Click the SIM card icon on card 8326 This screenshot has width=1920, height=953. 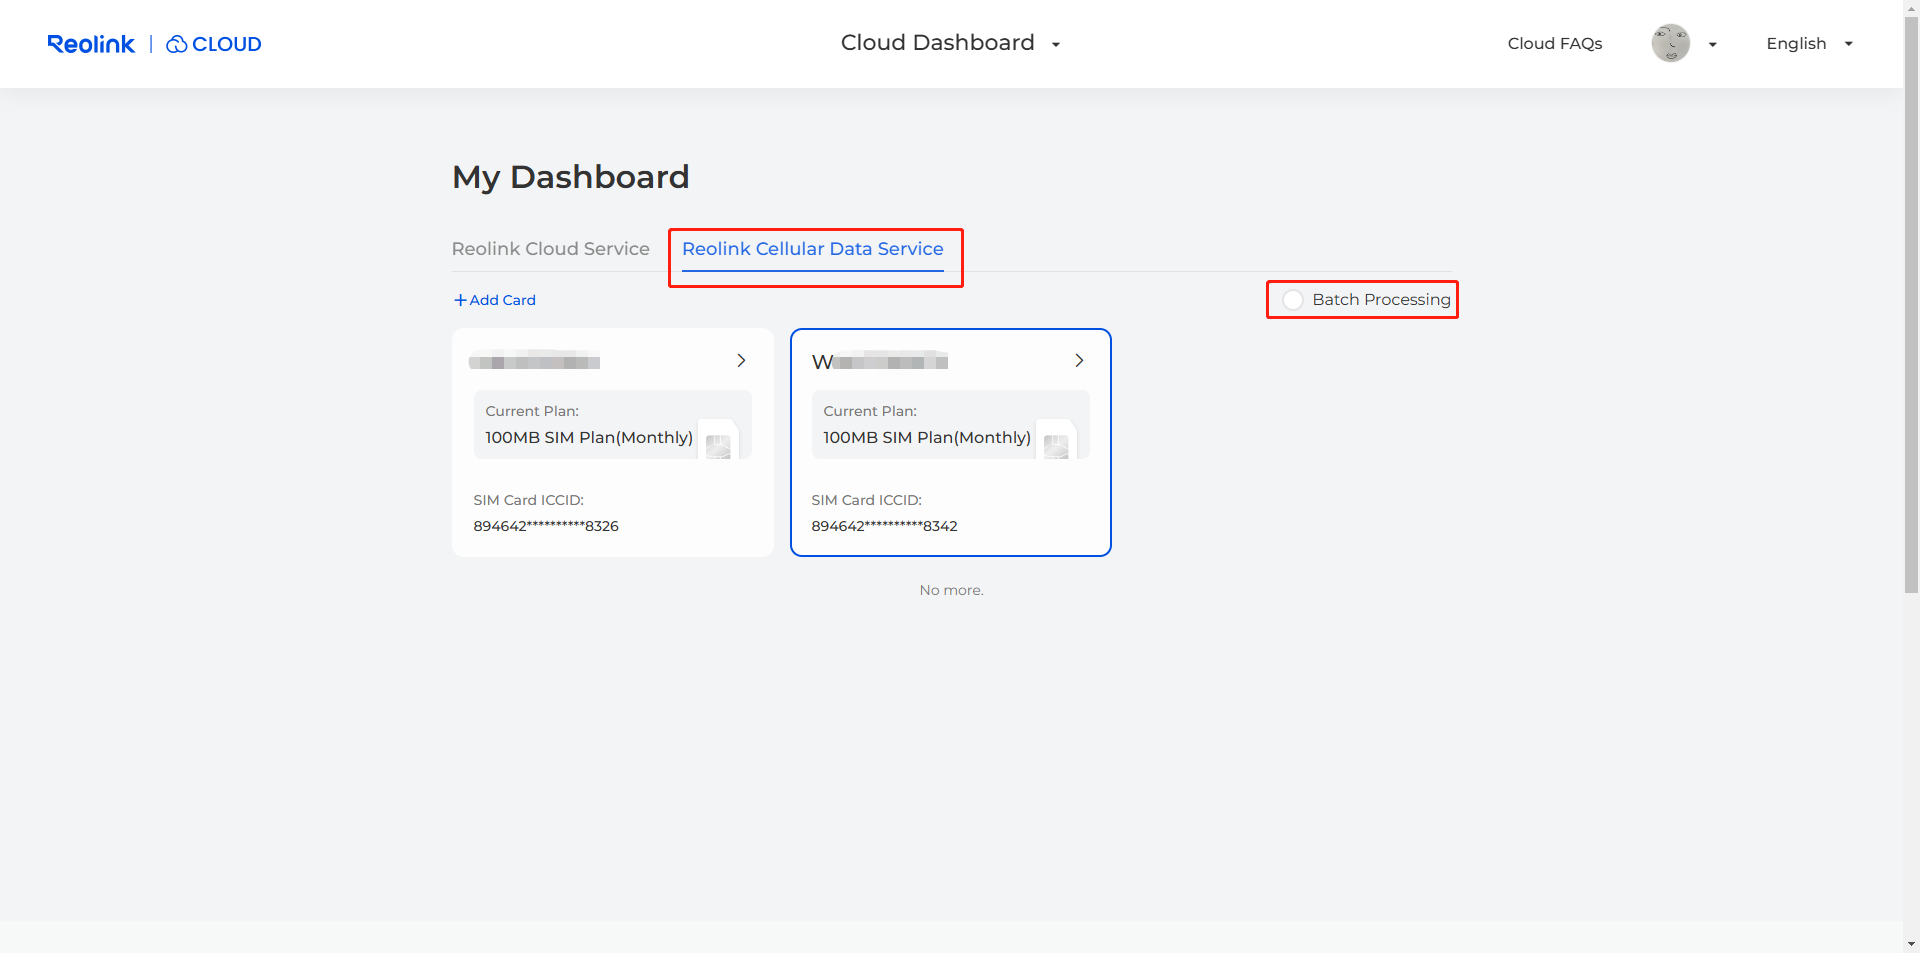718,440
